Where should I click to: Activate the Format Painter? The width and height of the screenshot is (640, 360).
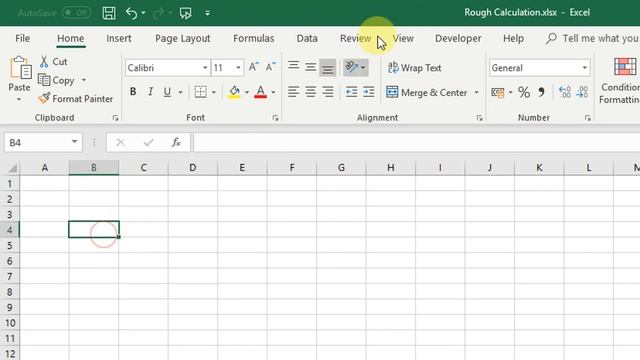click(76, 98)
